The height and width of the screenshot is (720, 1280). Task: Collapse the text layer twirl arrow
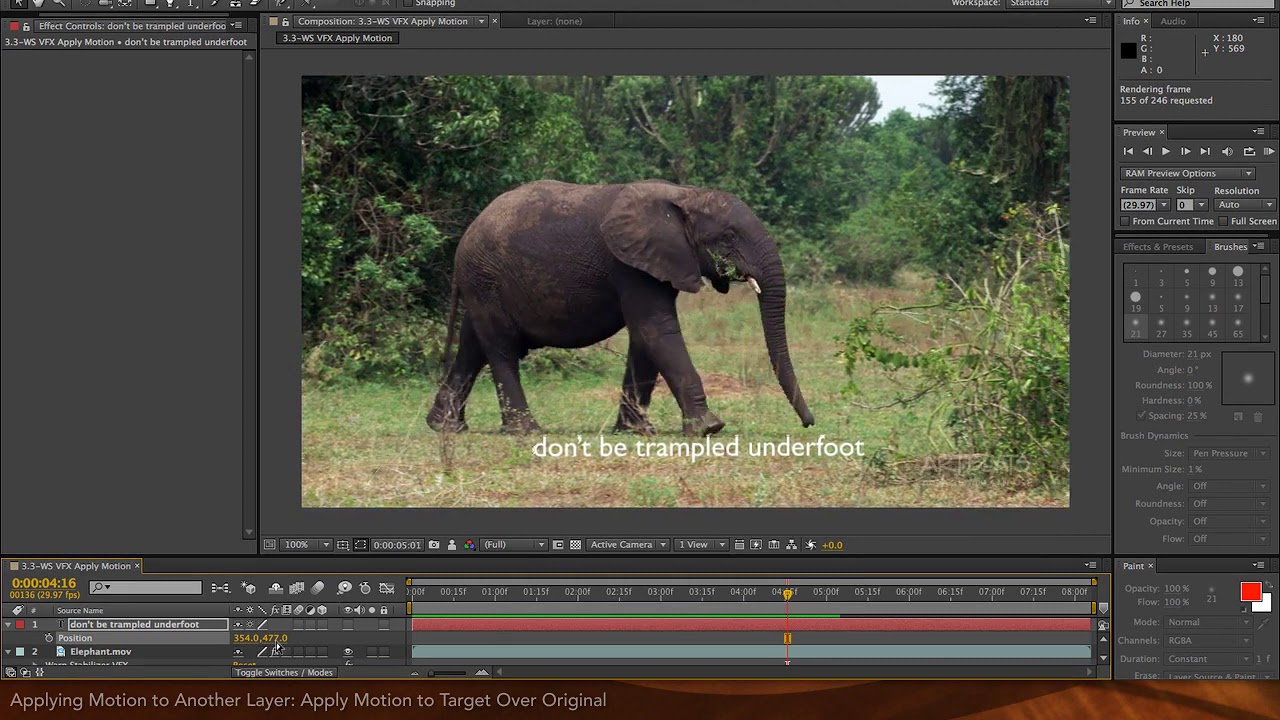point(8,625)
